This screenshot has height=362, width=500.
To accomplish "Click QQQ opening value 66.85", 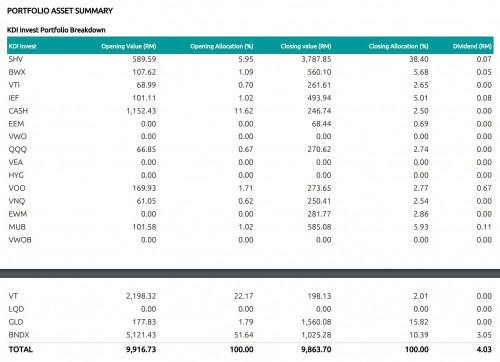I will click(146, 149).
